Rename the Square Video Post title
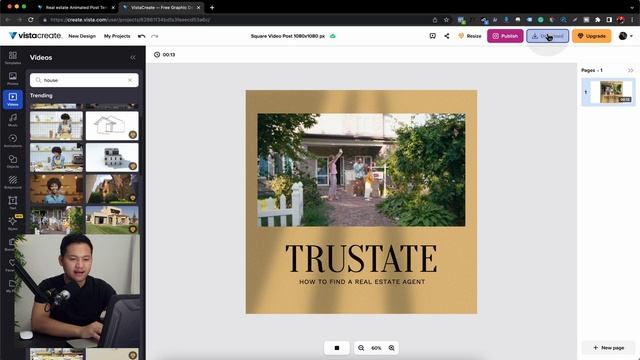The width and height of the screenshot is (640, 360). pyautogui.click(x=288, y=36)
